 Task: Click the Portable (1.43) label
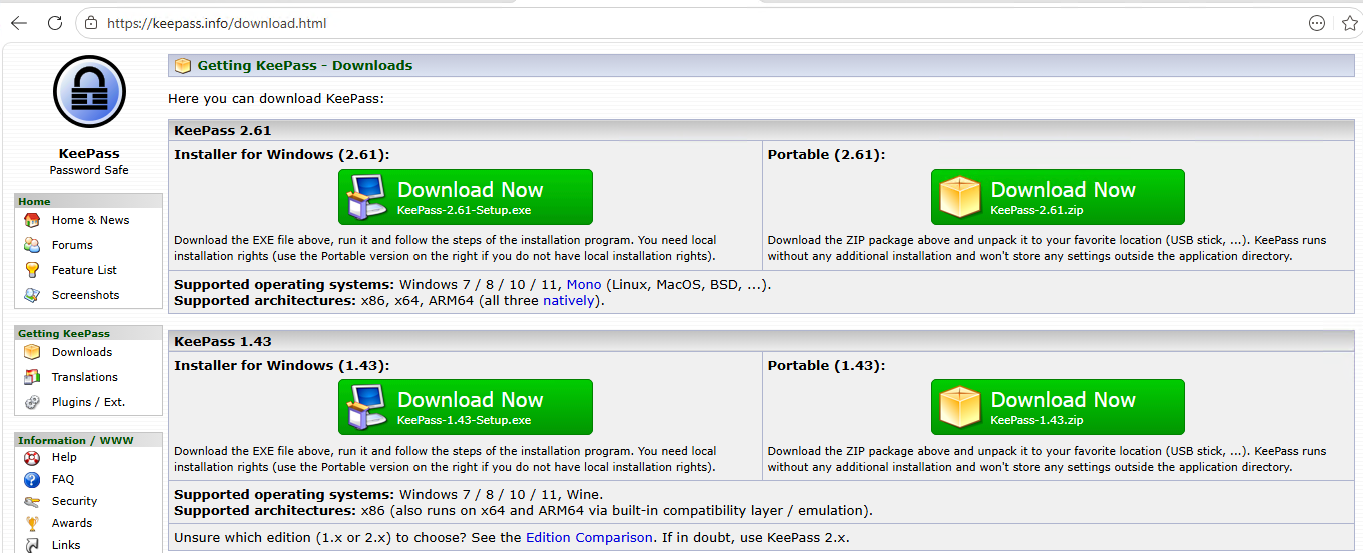(x=826, y=366)
